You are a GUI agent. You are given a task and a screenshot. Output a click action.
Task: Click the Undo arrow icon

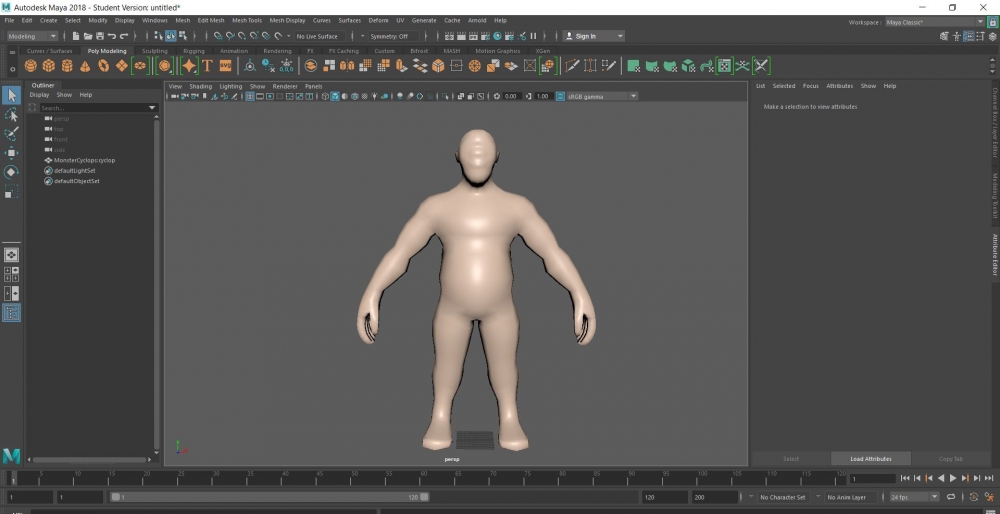(x=112, y=36)
